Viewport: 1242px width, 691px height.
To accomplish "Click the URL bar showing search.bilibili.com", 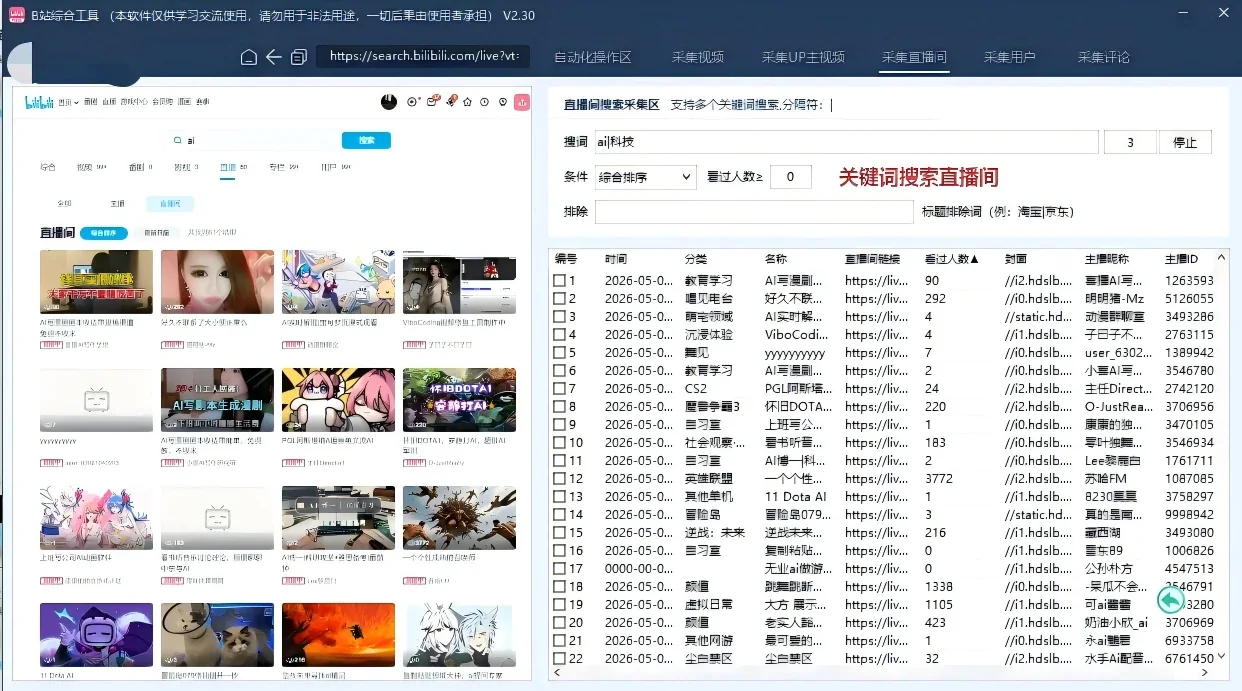I will (x=423, y=56).
